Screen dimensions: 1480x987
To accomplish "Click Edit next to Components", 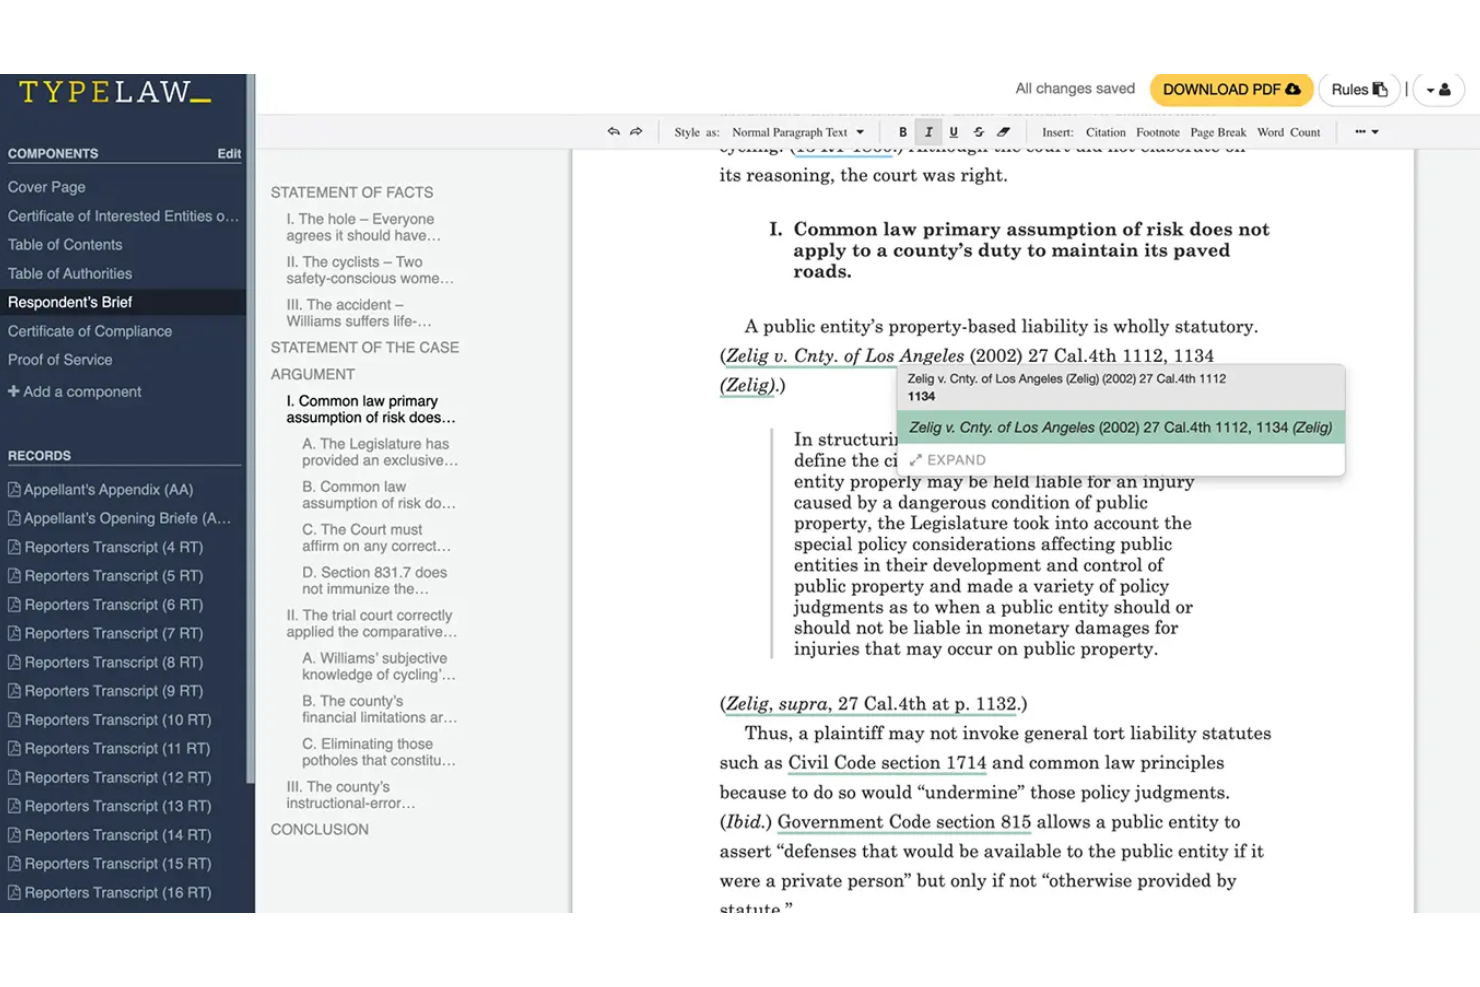I will point(229,154).
